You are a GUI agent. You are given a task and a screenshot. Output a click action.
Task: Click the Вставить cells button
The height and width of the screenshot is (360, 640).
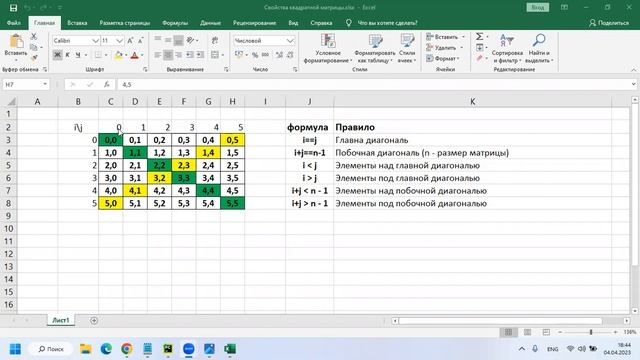pos(445,37)
